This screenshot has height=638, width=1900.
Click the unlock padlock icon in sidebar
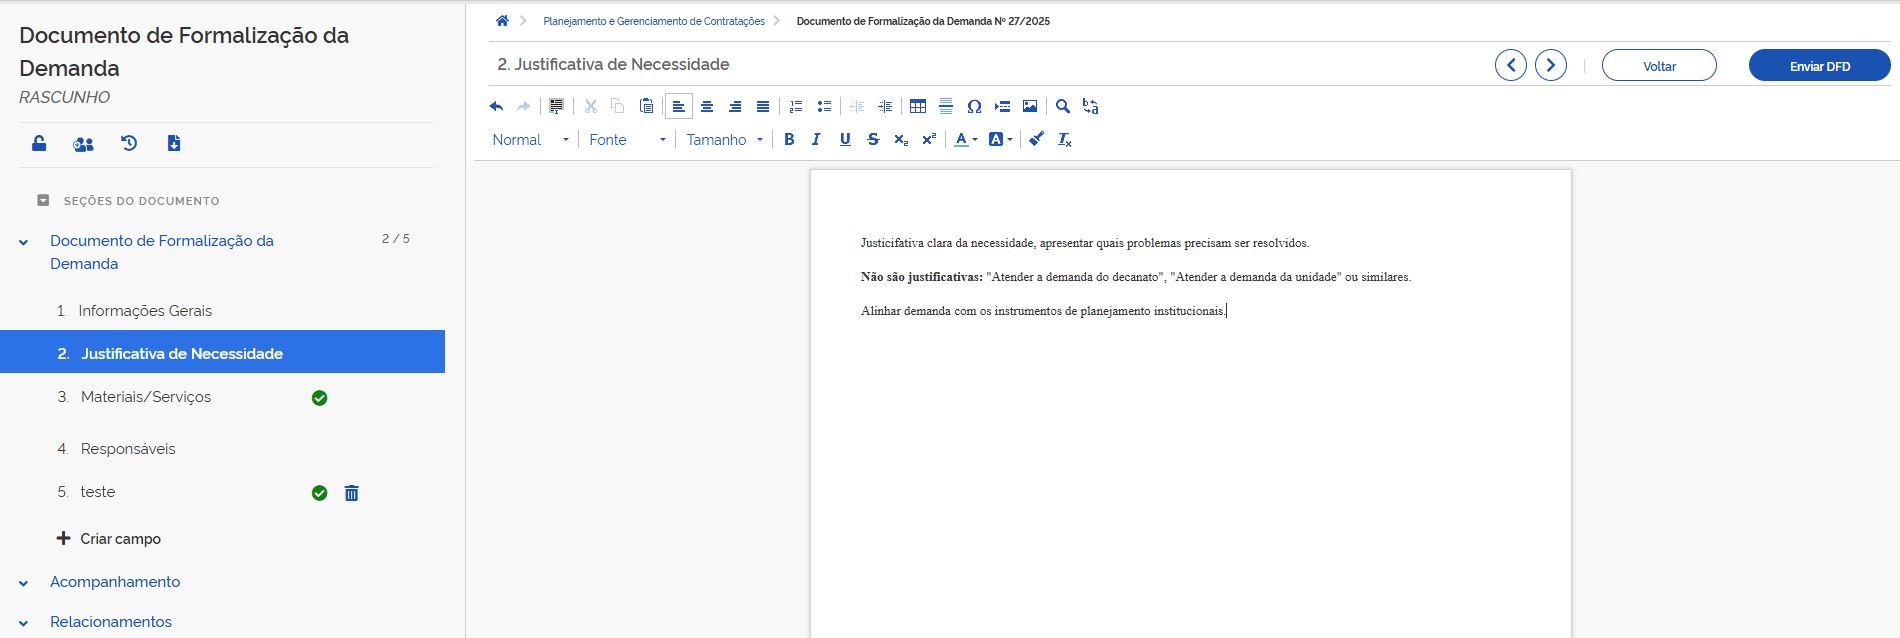point(39,143)
